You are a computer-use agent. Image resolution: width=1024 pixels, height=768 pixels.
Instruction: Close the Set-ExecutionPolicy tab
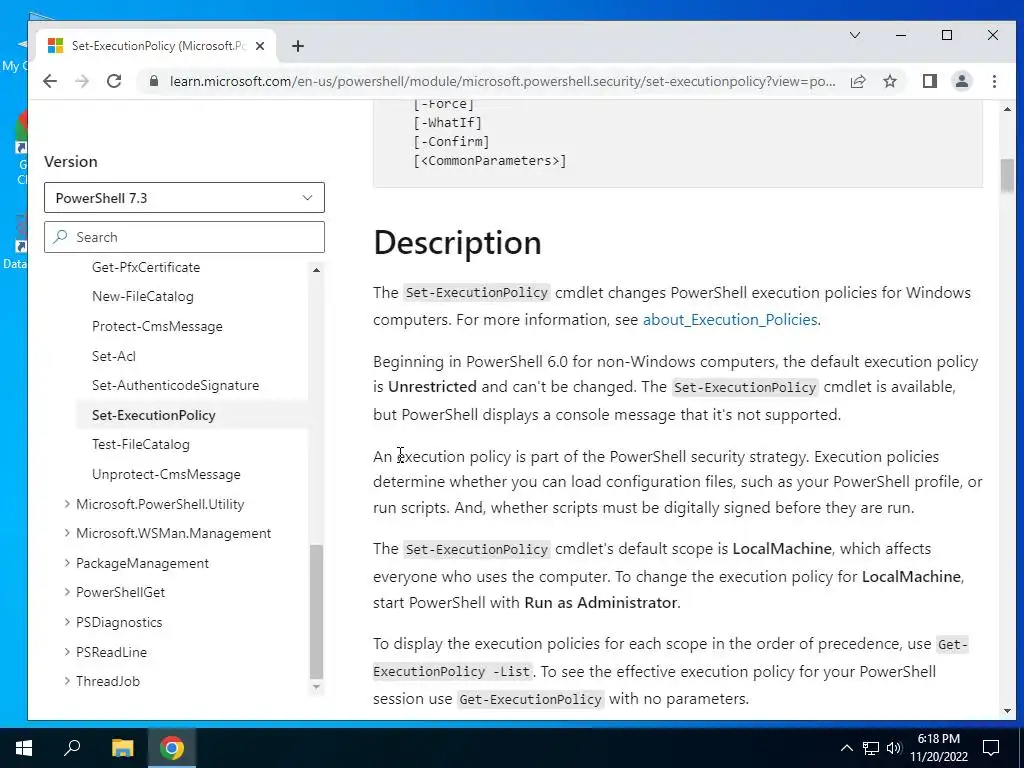260,46
